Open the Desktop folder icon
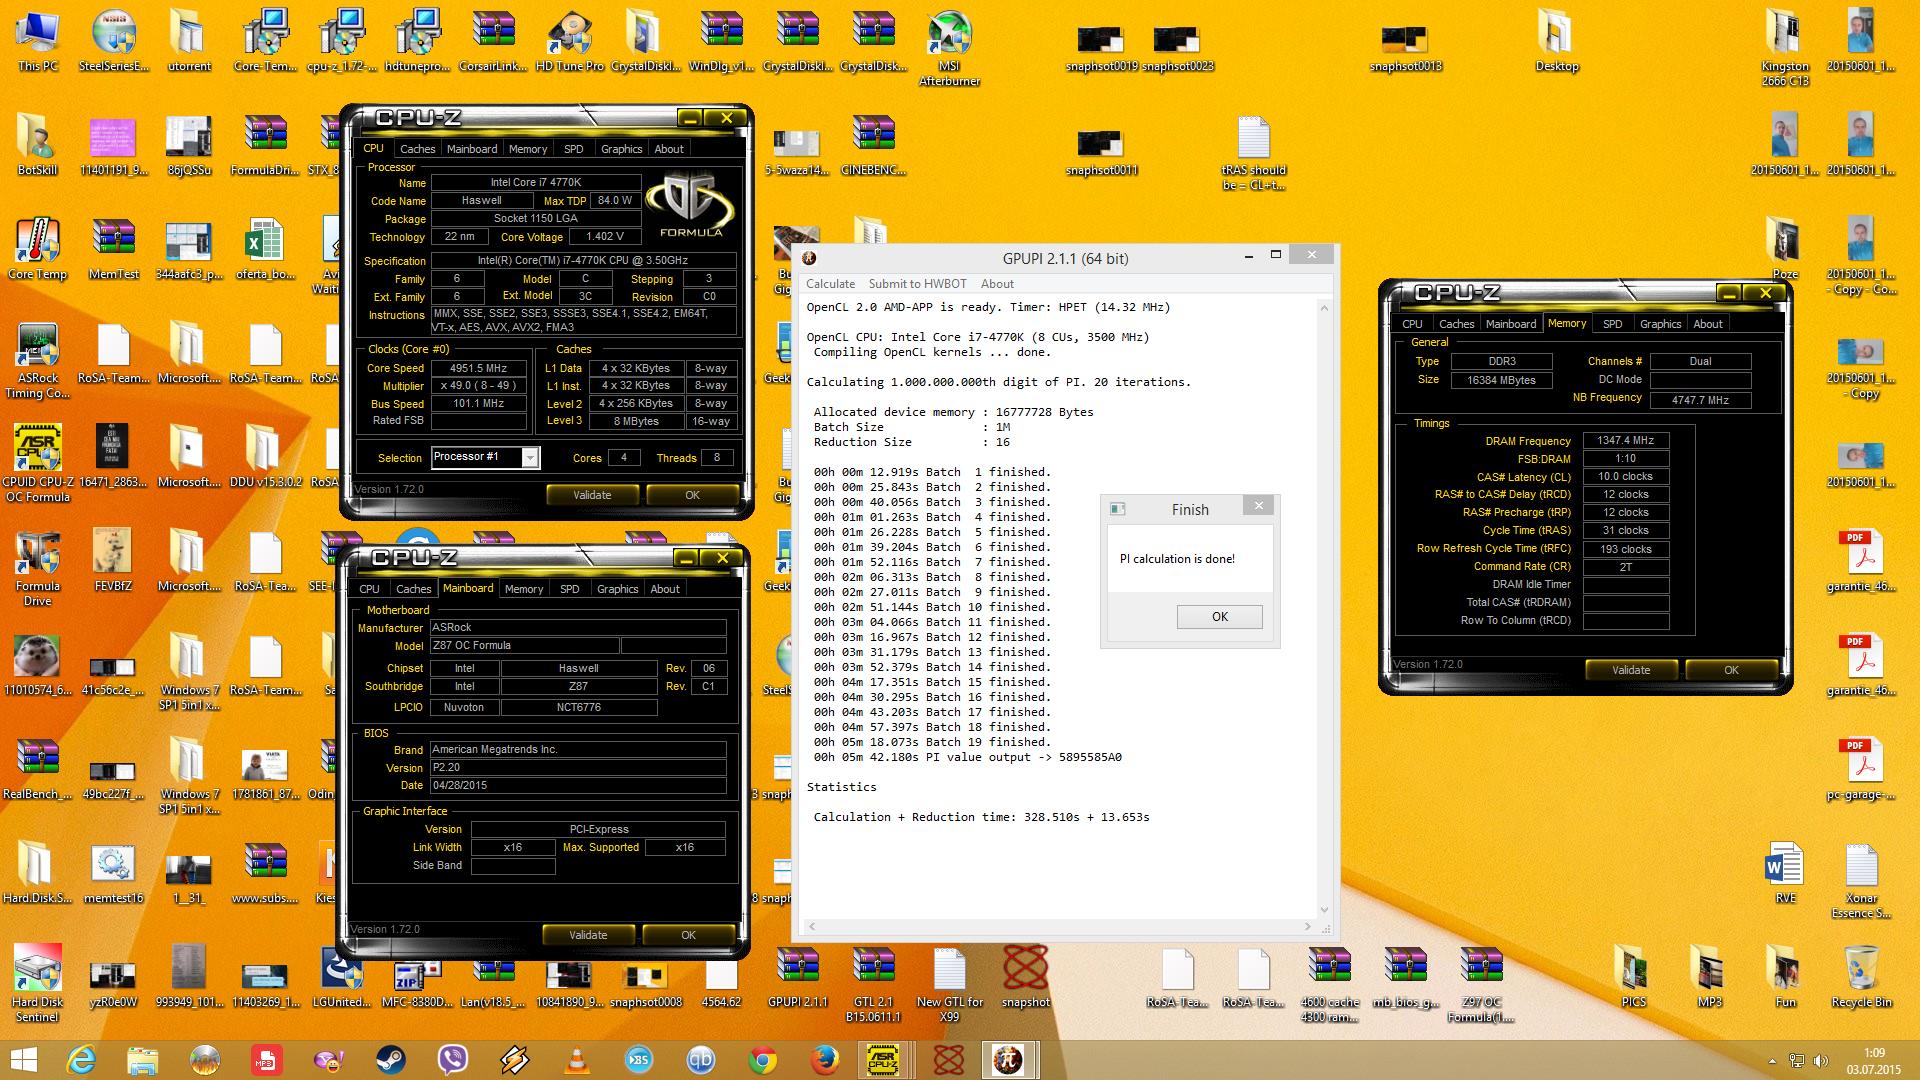The height and width of the screenshot is (1080, 1920). [x=1557, y=40]
